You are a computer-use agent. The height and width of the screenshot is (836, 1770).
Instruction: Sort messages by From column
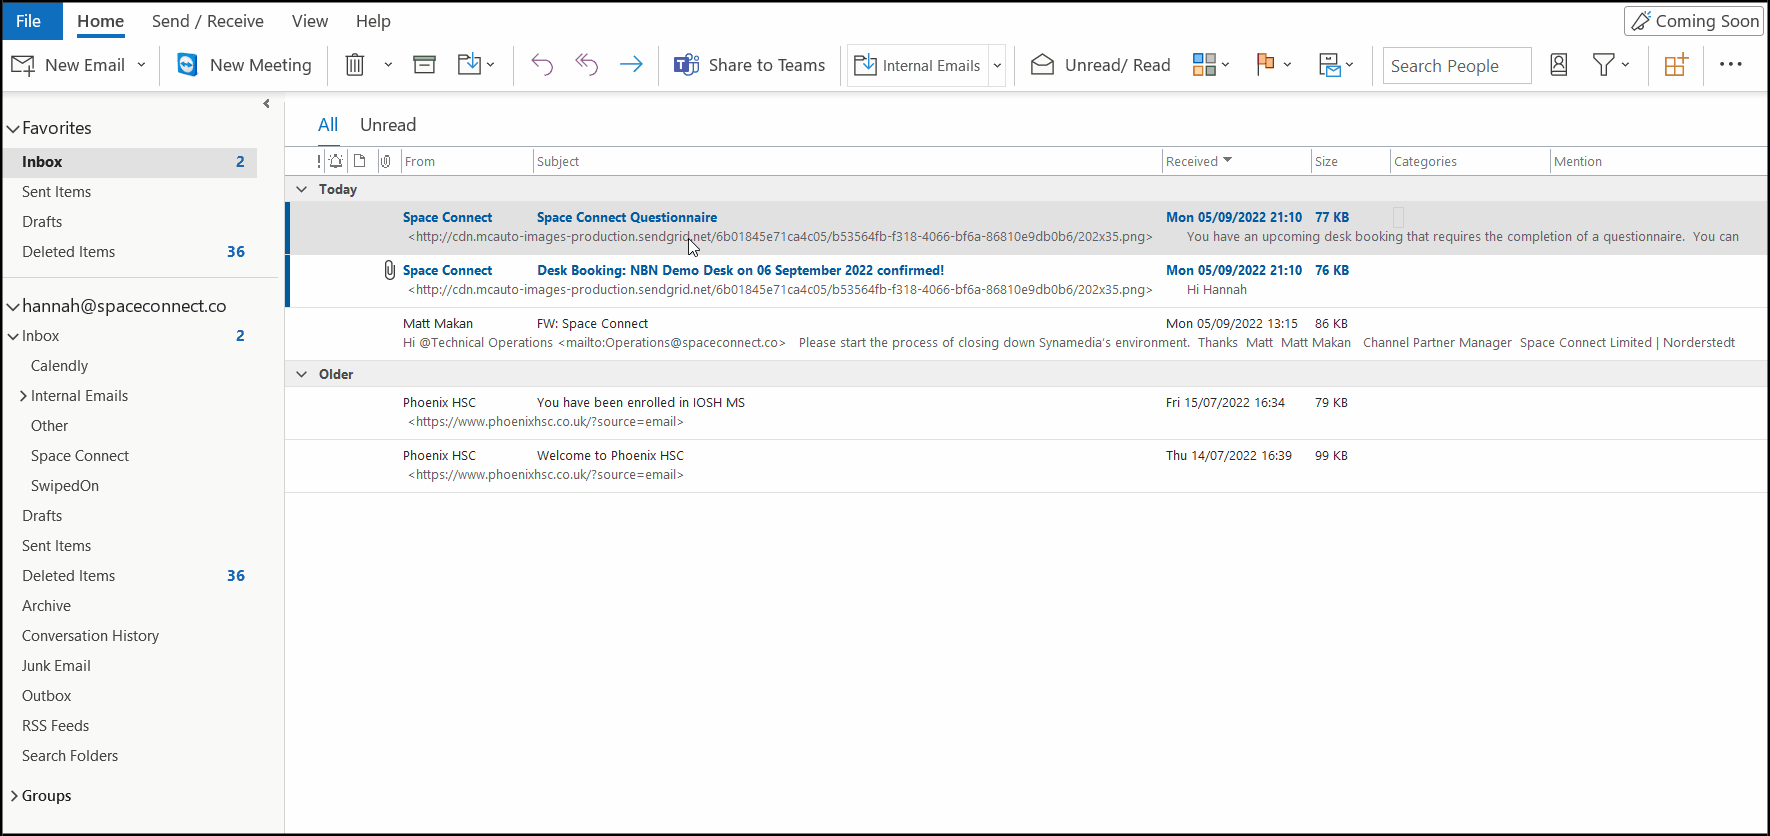click(x=467, y=161)
